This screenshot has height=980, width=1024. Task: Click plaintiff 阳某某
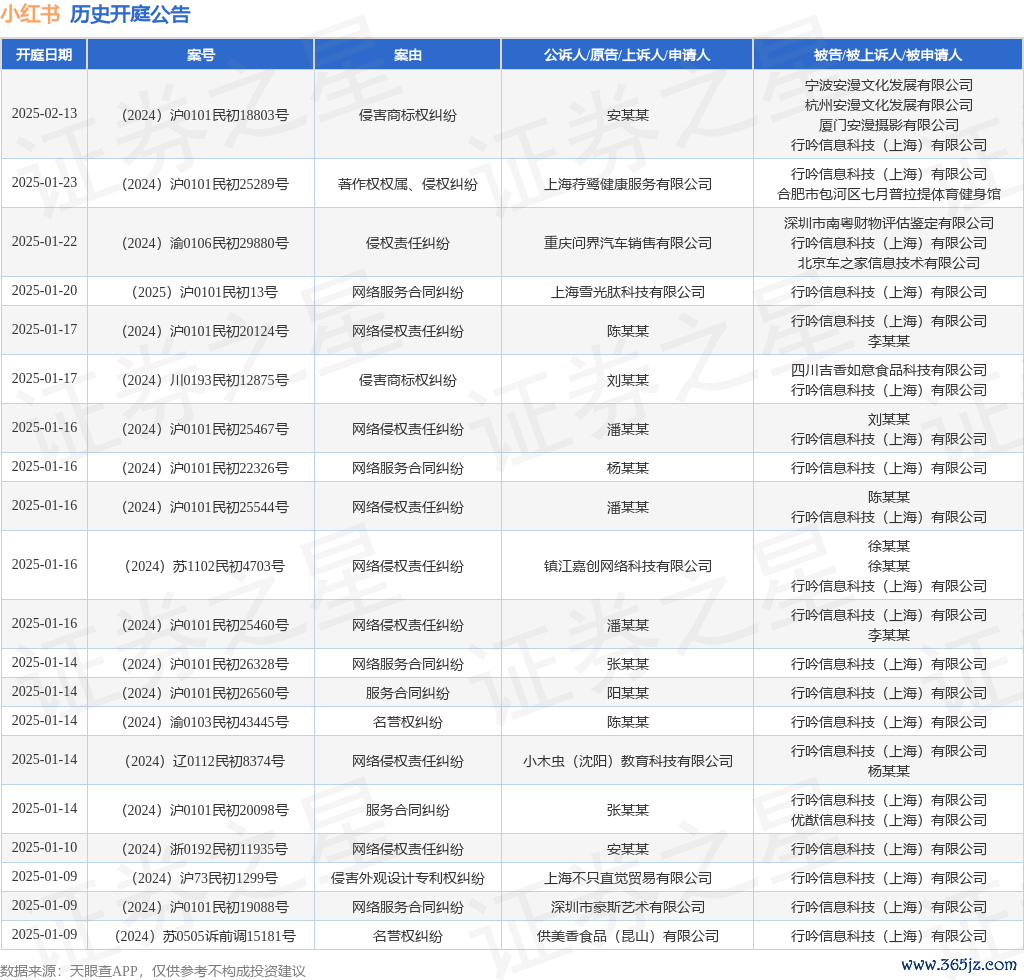coord(628,693)
